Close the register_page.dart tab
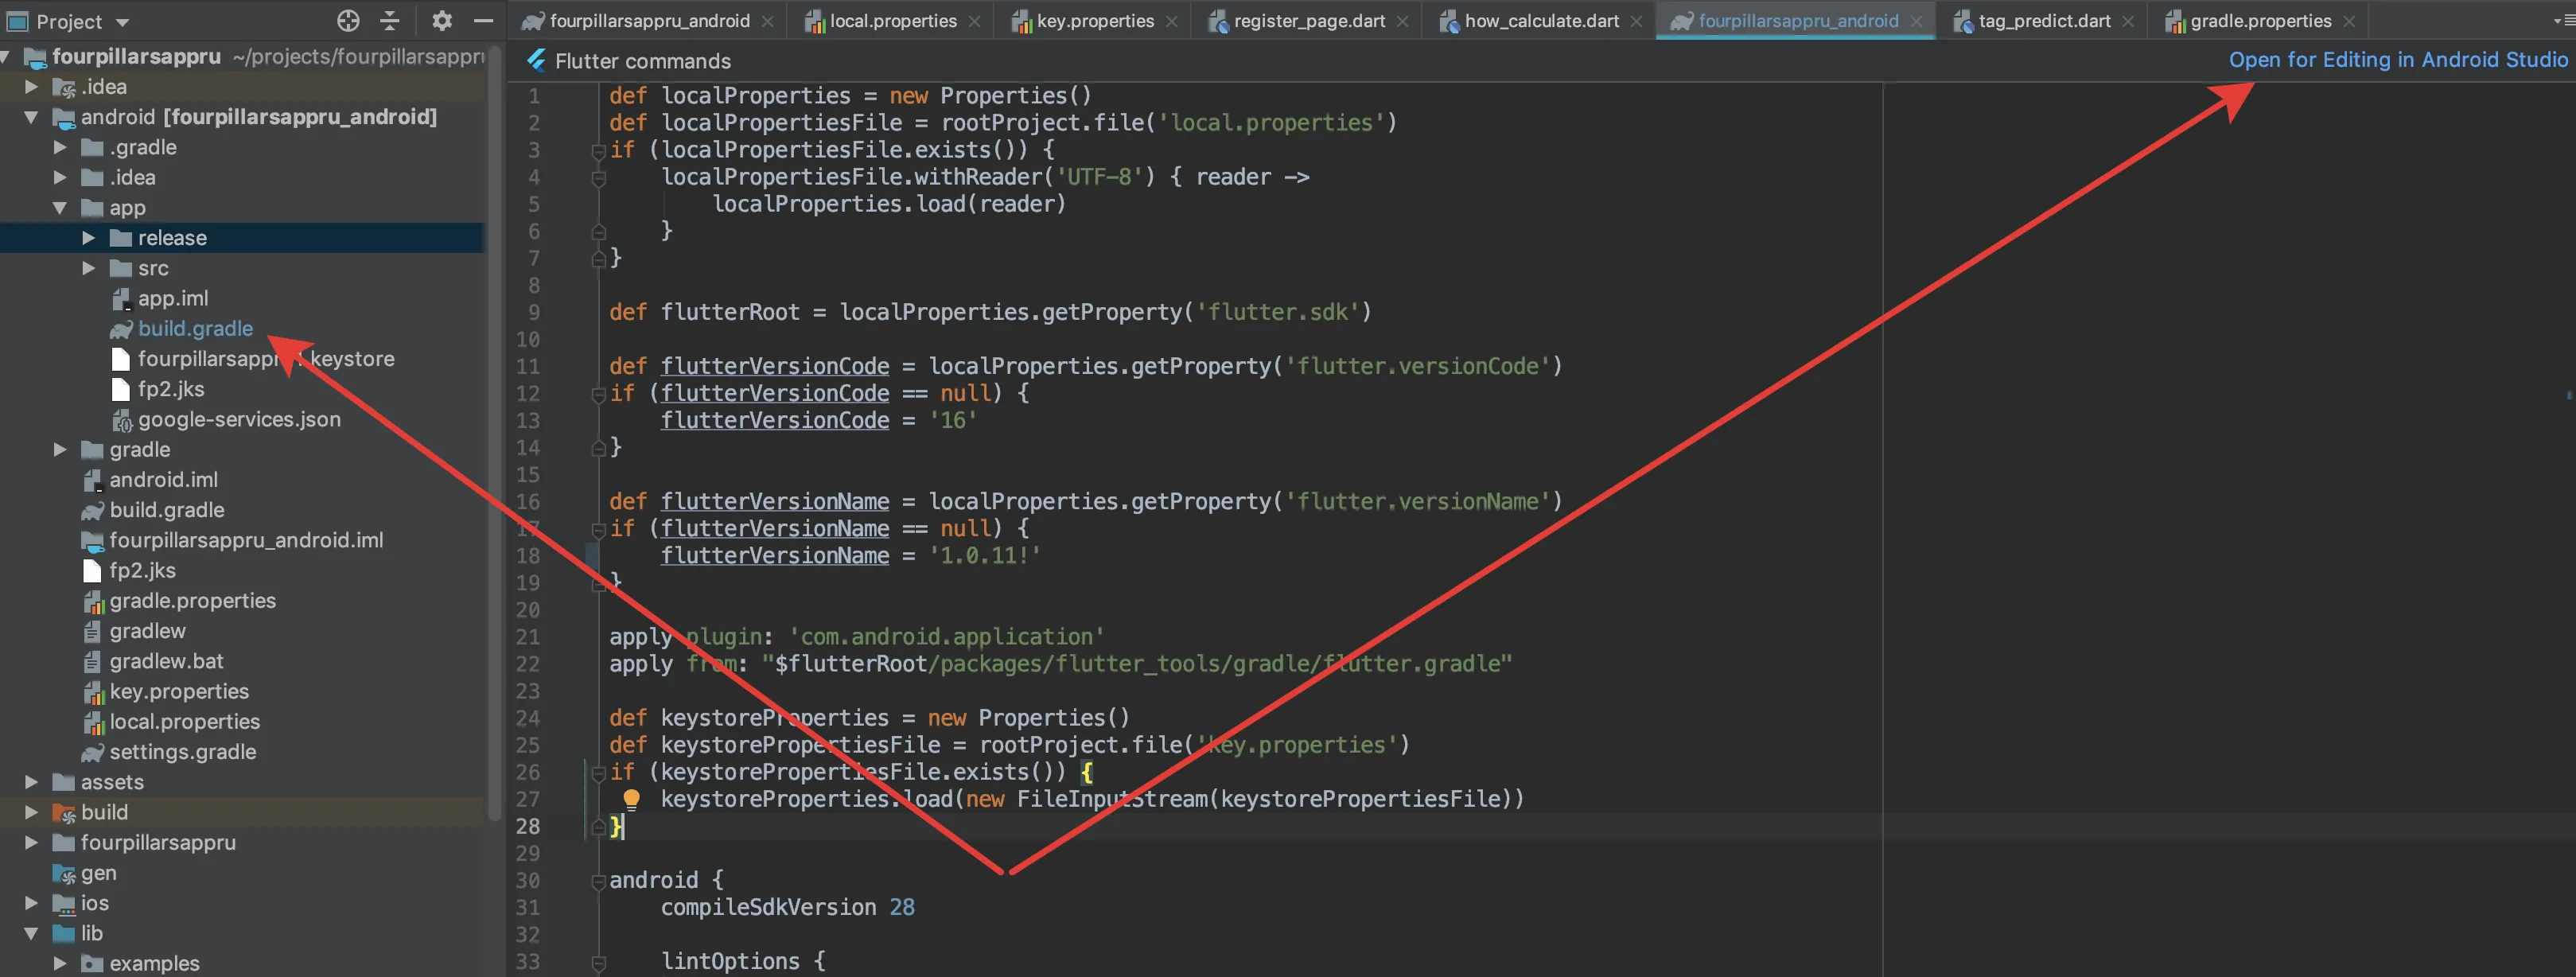 (1403, 21)
